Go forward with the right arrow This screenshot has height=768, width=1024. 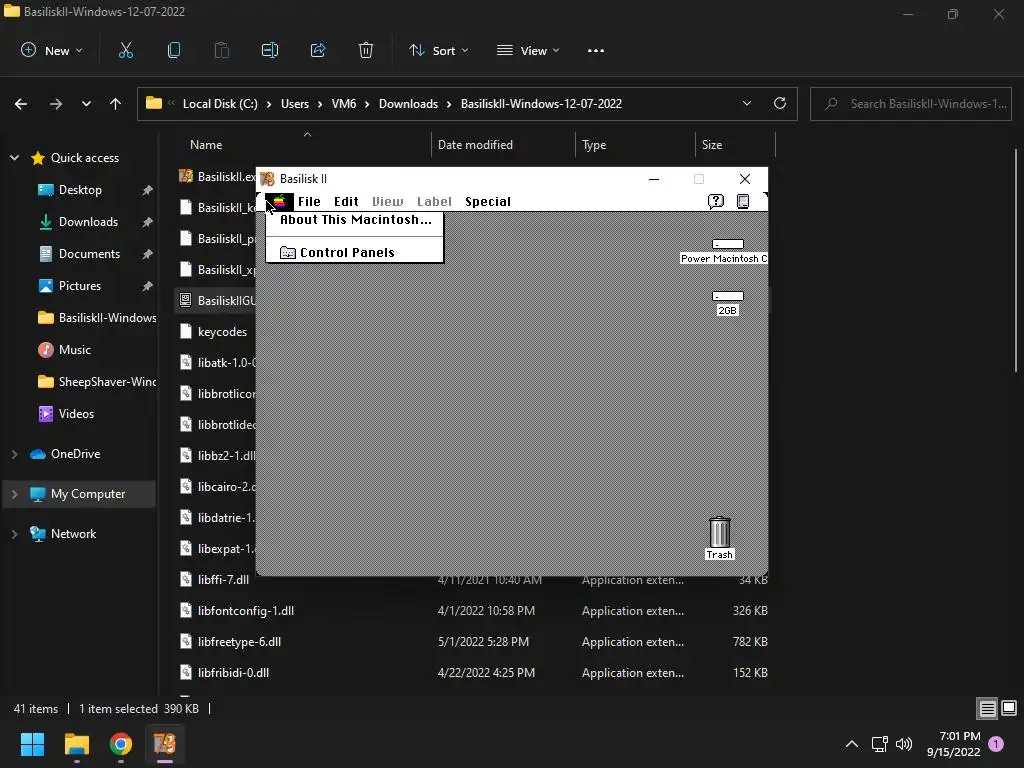(x=56, y=104)
